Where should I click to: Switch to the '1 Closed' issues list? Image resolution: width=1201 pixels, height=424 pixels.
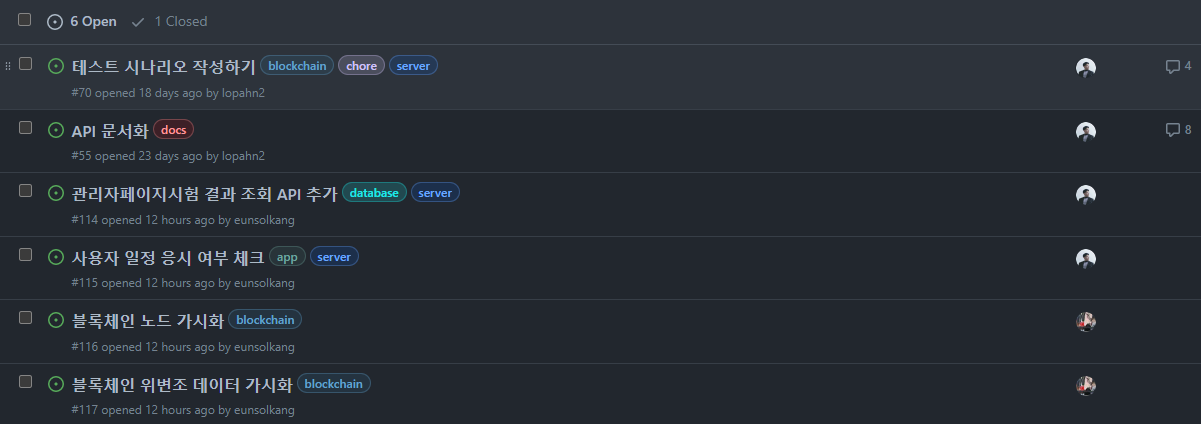169,21
